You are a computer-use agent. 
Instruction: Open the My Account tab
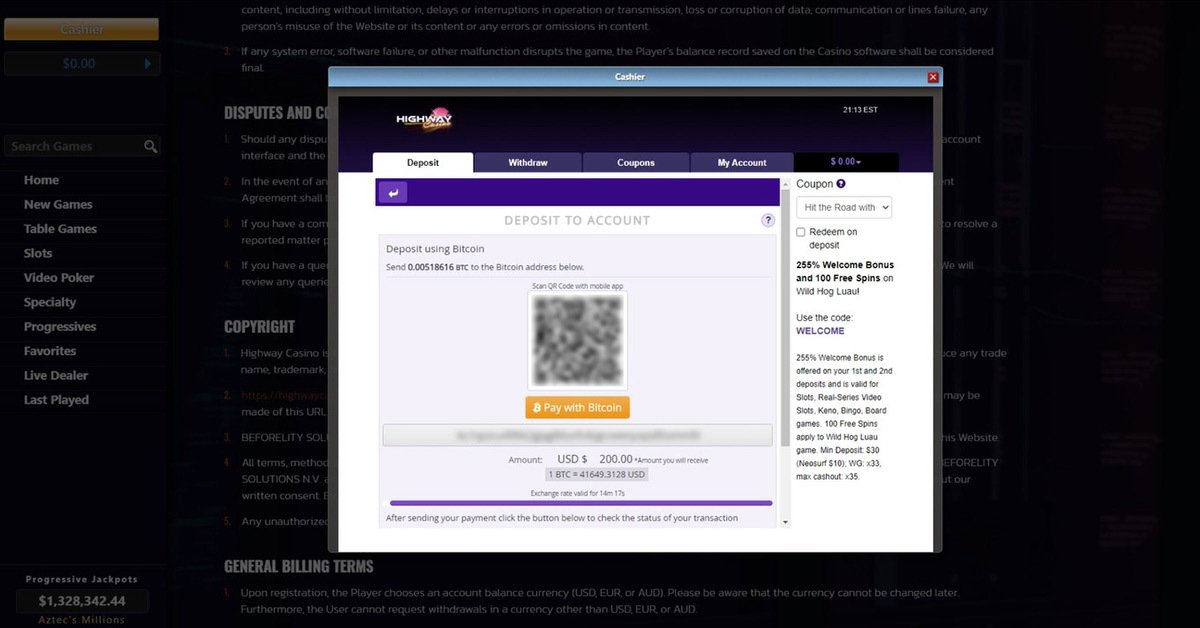click(x=742, y=162)
